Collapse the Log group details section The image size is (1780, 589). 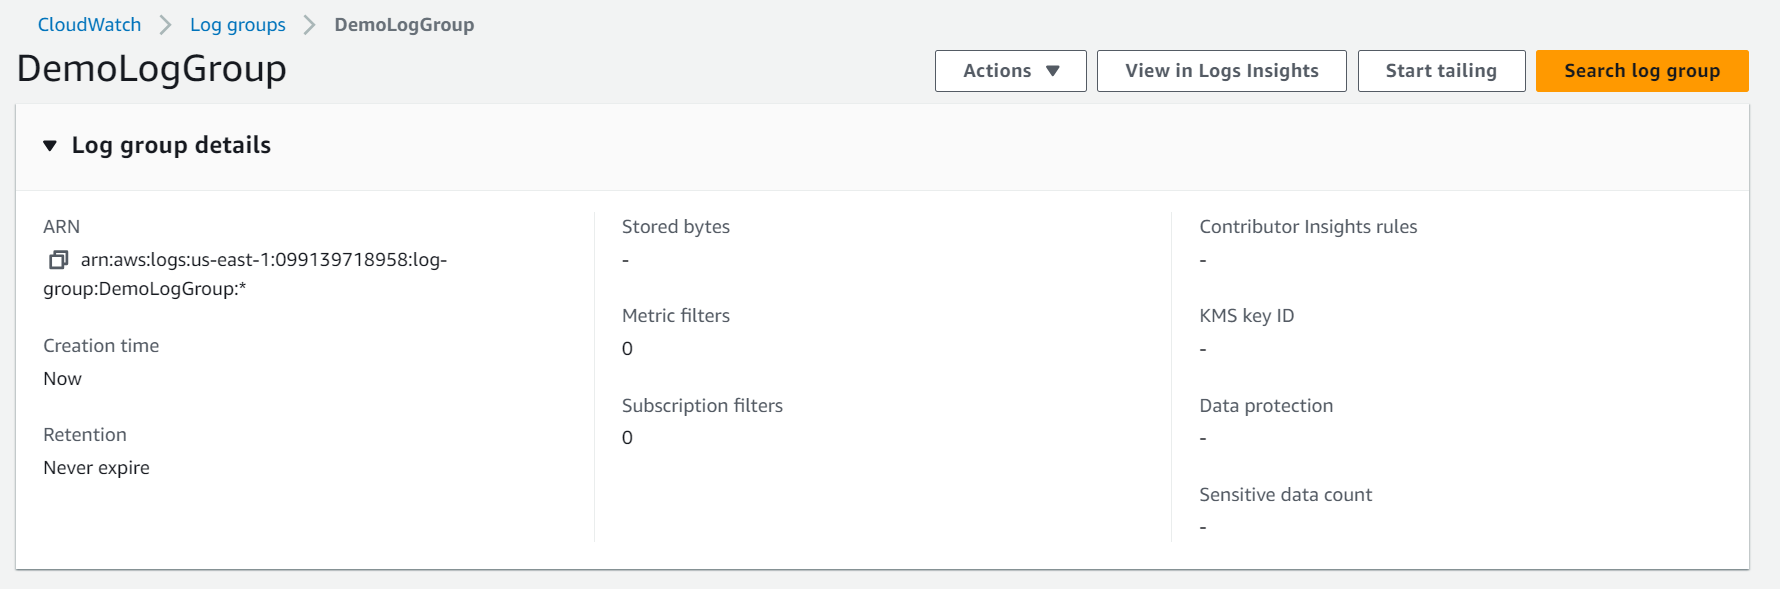click(50, 146)
